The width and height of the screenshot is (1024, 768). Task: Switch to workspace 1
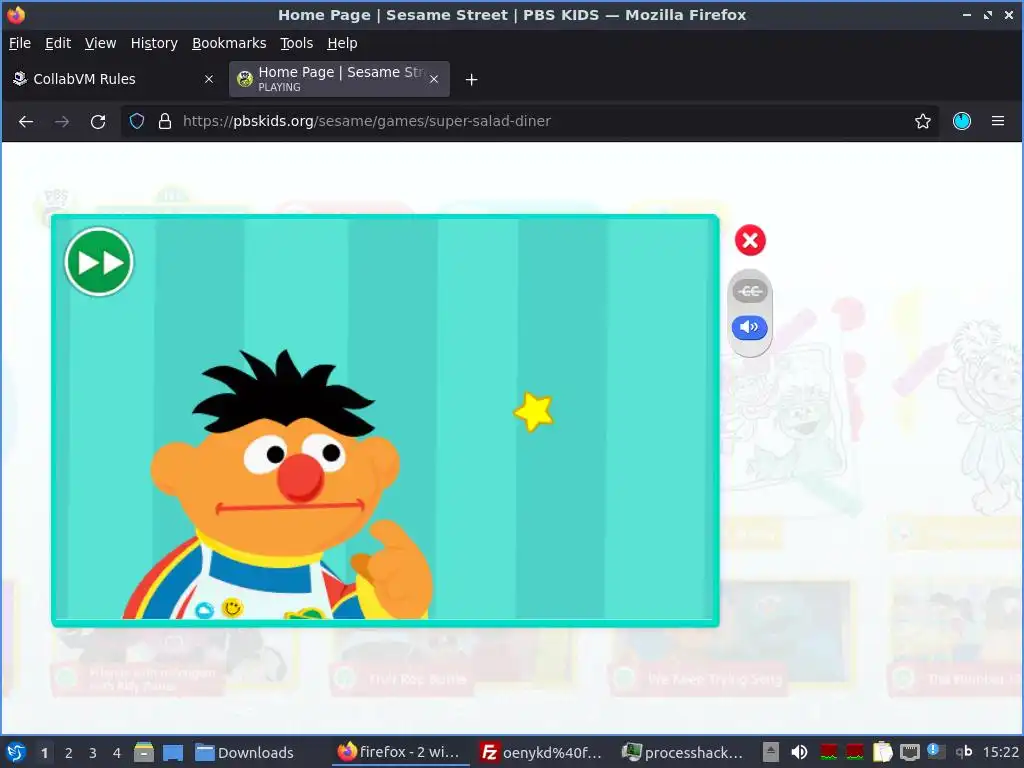(44, 753)
